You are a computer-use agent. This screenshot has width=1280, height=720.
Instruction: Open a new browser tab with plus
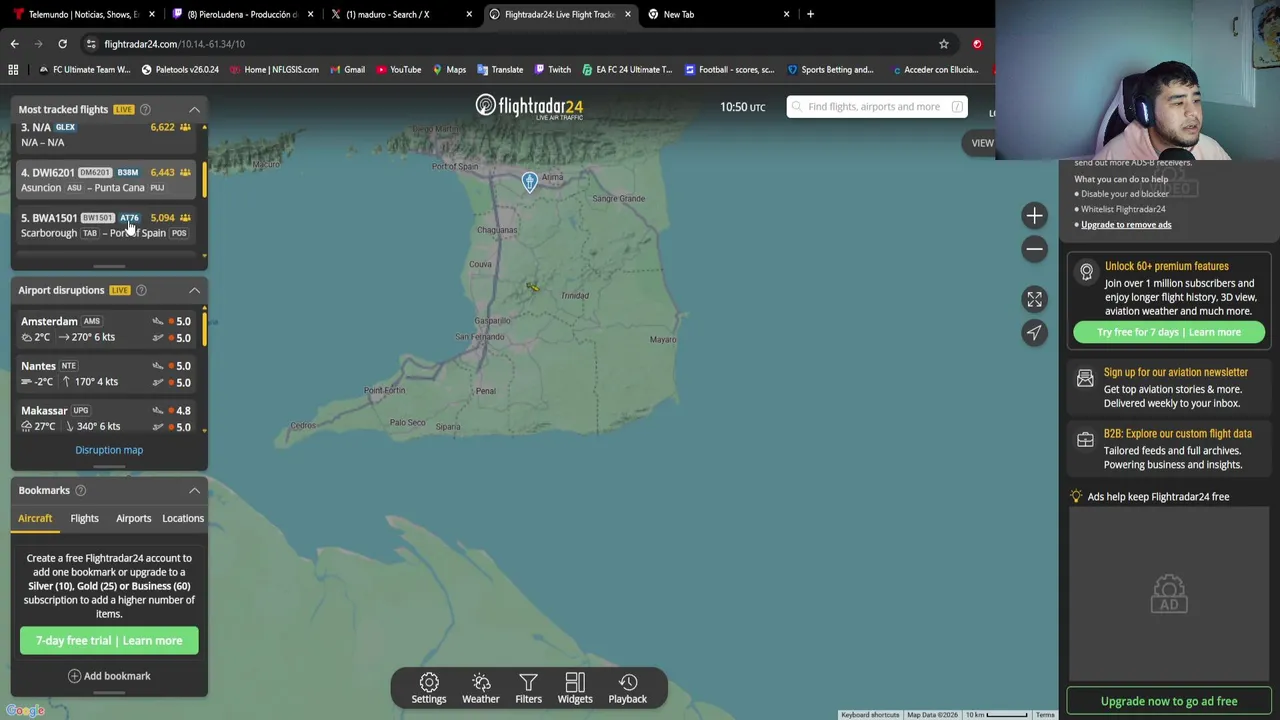pyautogui.click(x=810, y=14)
